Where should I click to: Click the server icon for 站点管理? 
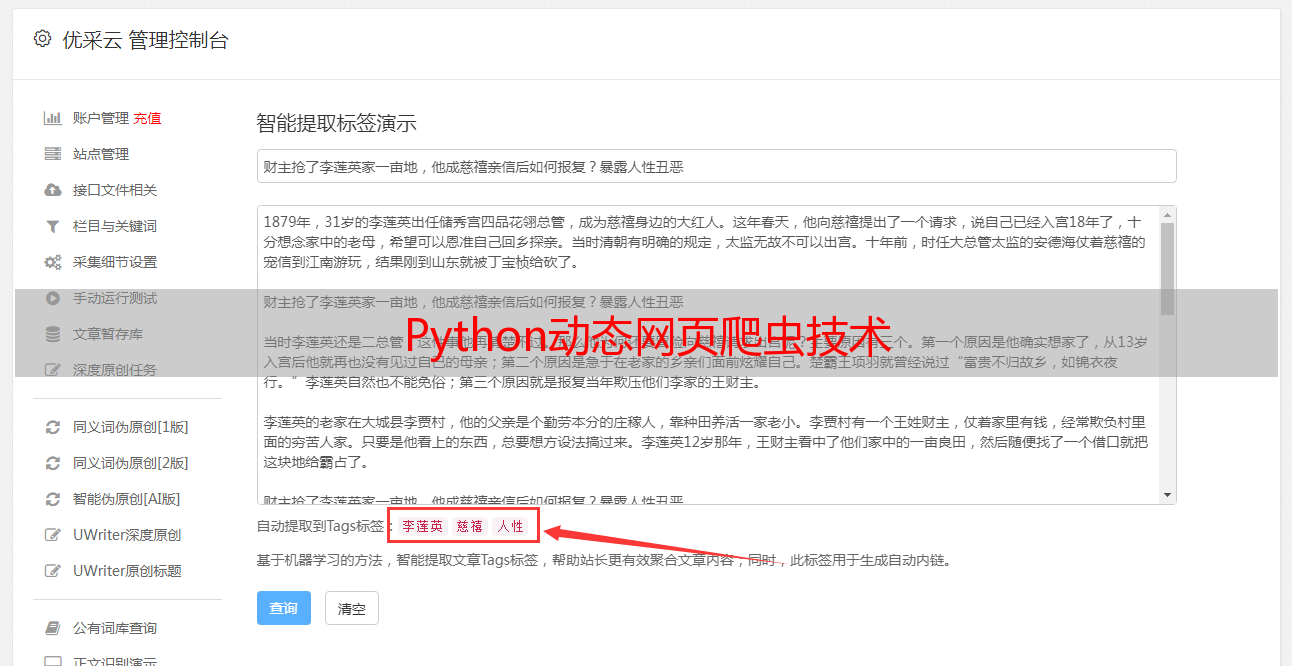pos(53,154)
